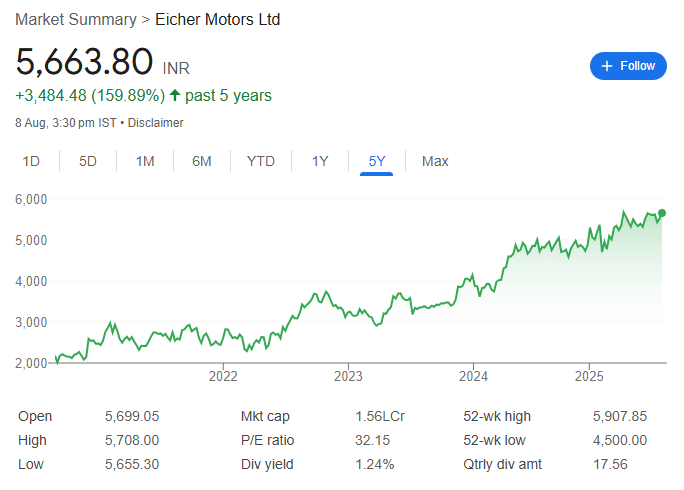Click the High label in stats table
The width and height of the screenshot is (684, 490).
[x=32, y=440]
